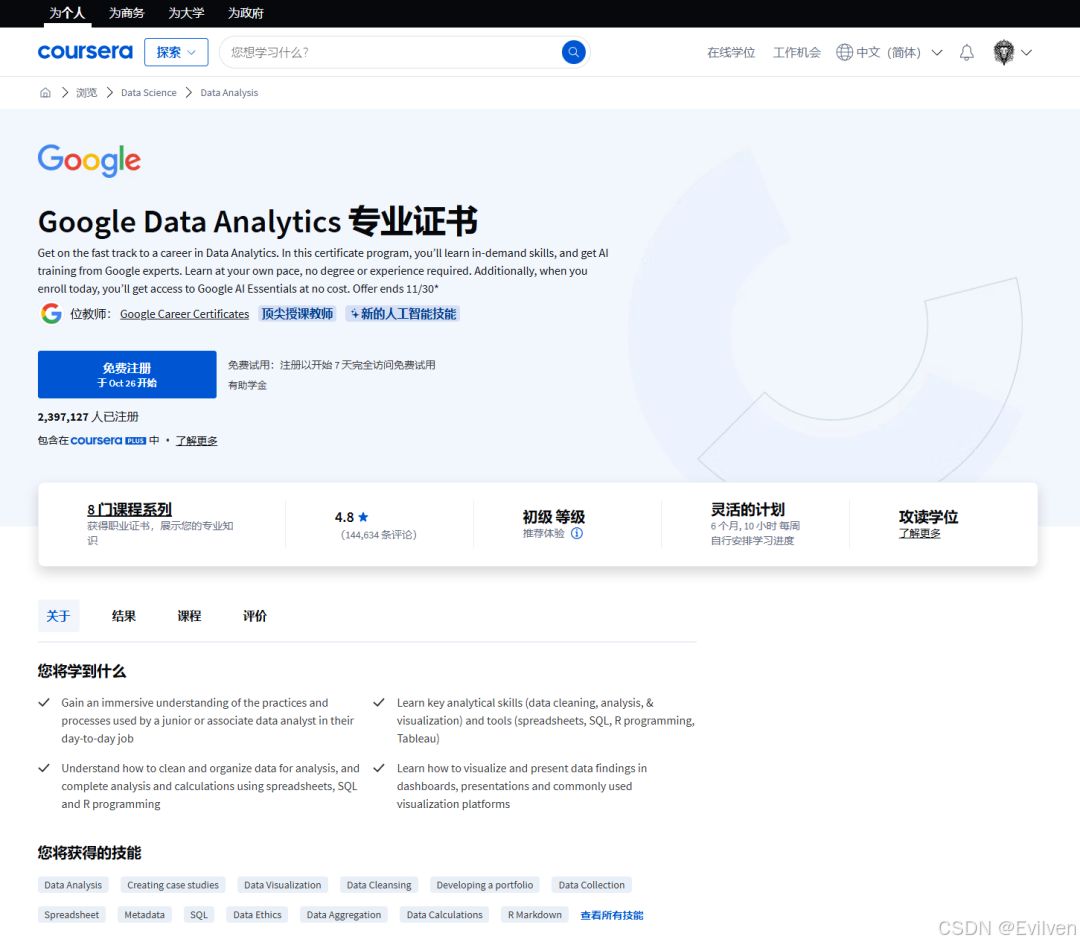Open the 8 门课程系列 link
The width and height of the screenshot is (1080, 945).
(x=129, y=510)
